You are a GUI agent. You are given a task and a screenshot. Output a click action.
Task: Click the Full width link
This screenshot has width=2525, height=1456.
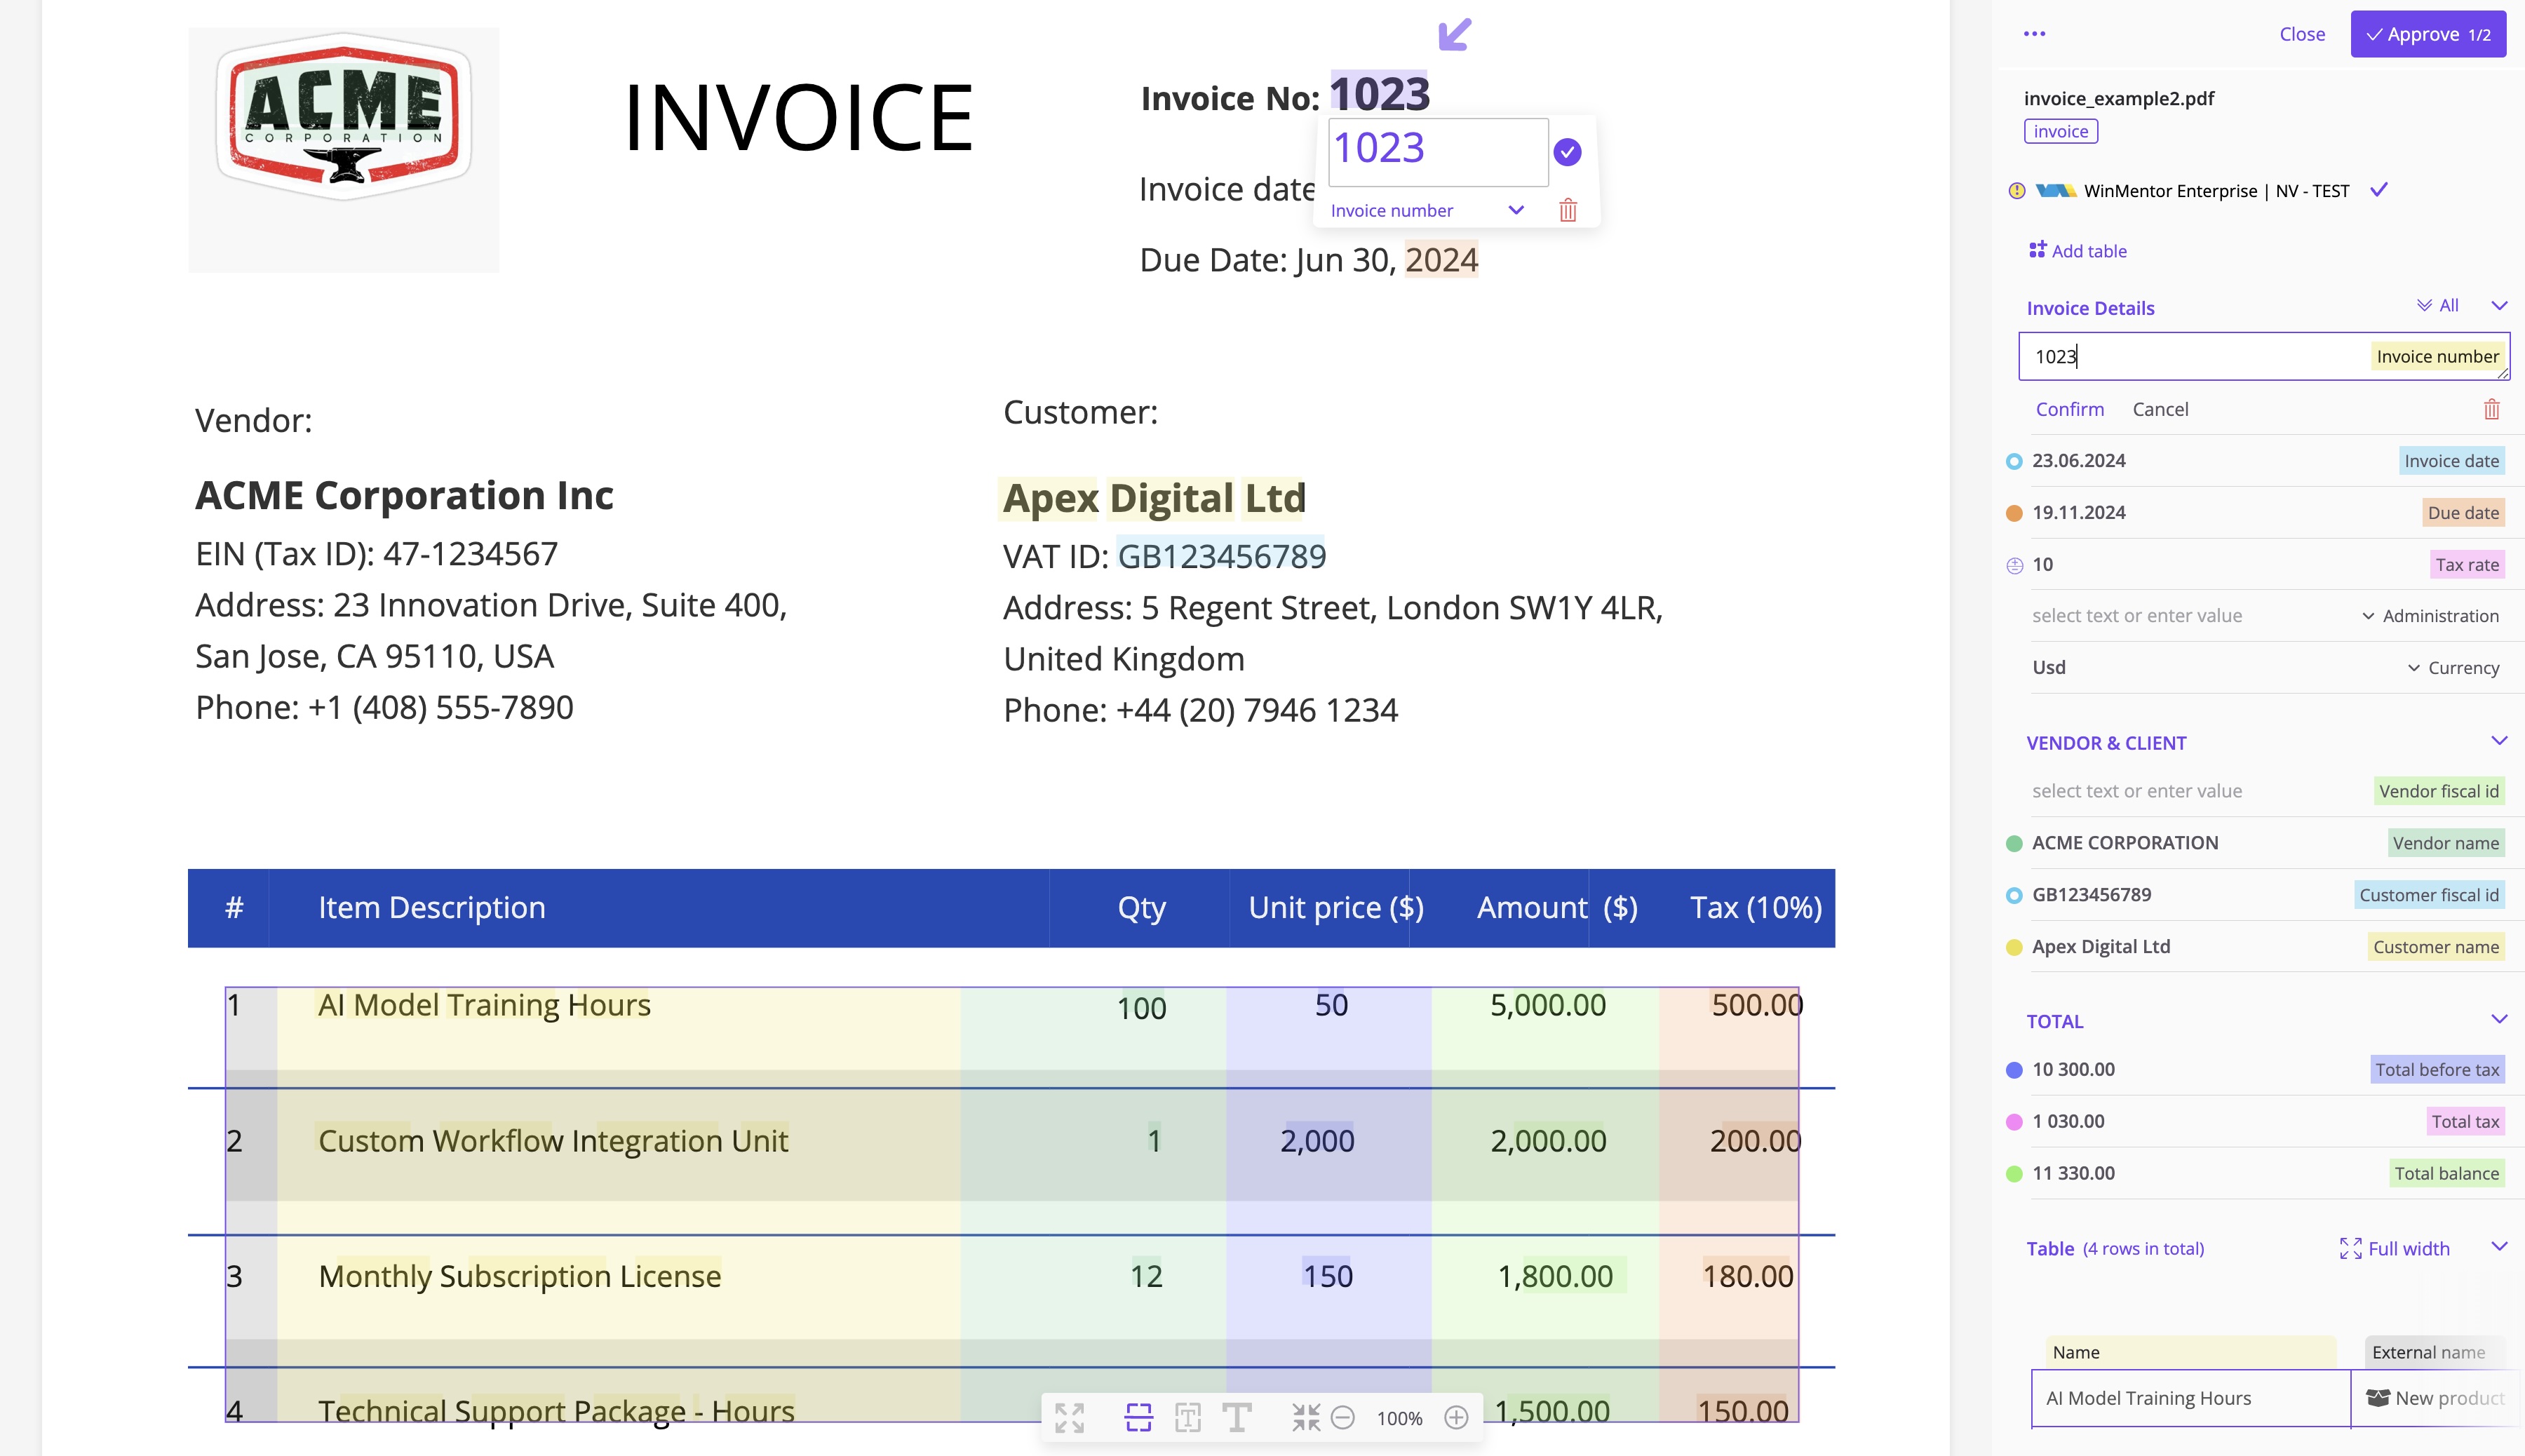(2409, 1248)
